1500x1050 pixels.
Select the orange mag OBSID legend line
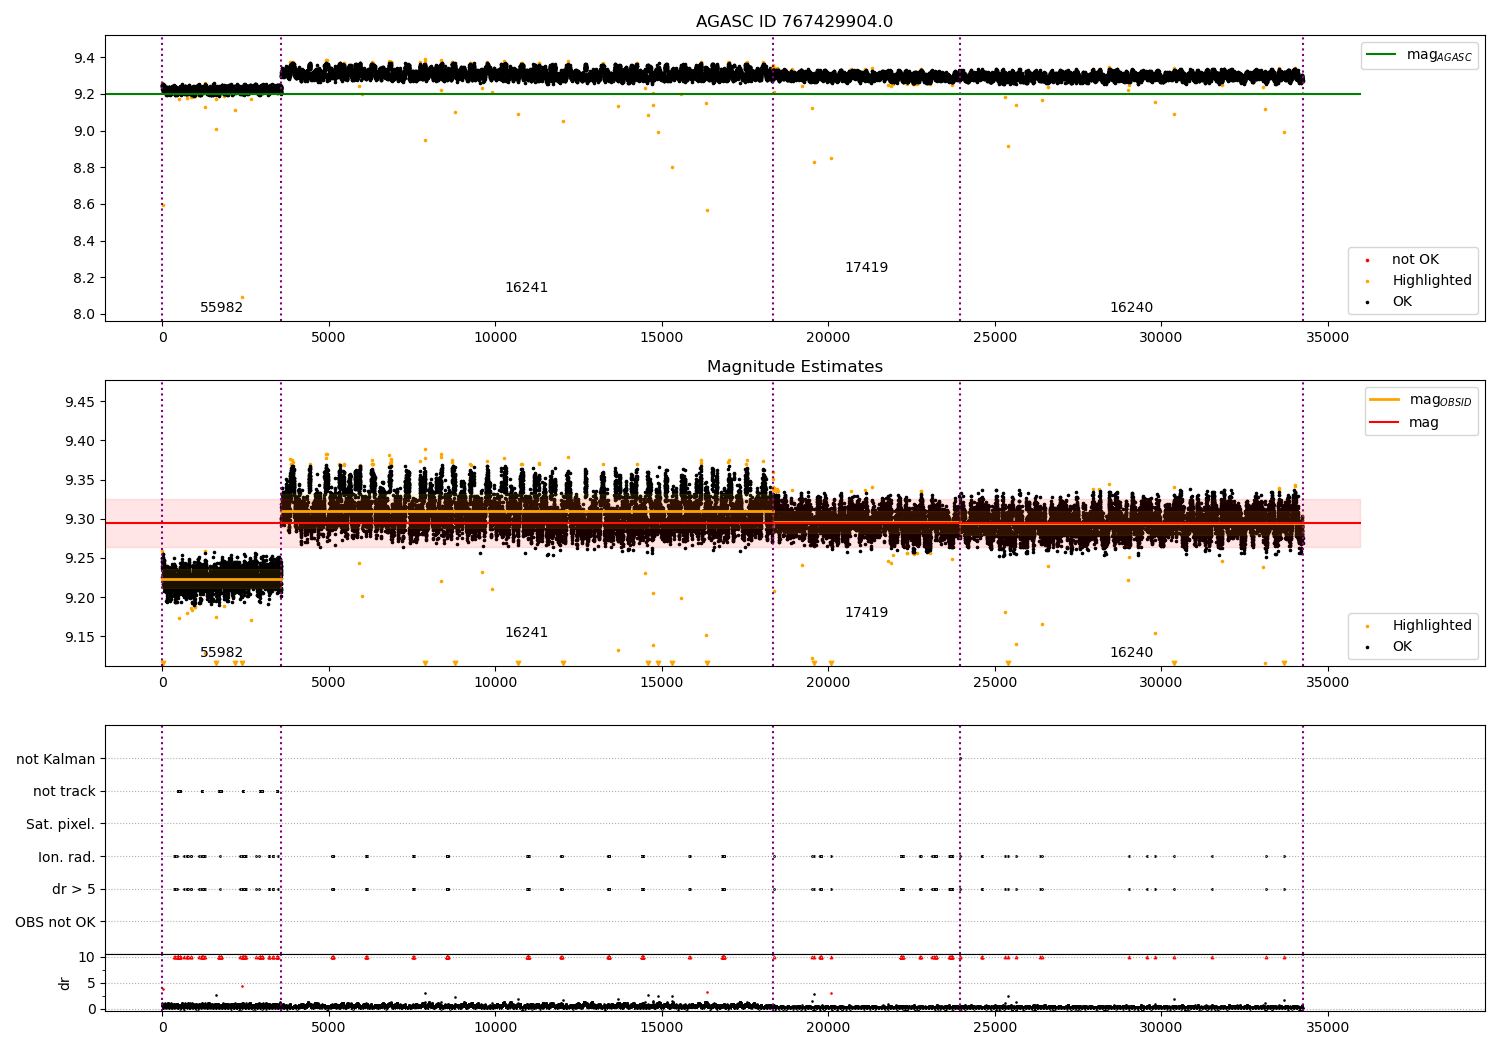pyautogui.click(x=1384, y=400)
